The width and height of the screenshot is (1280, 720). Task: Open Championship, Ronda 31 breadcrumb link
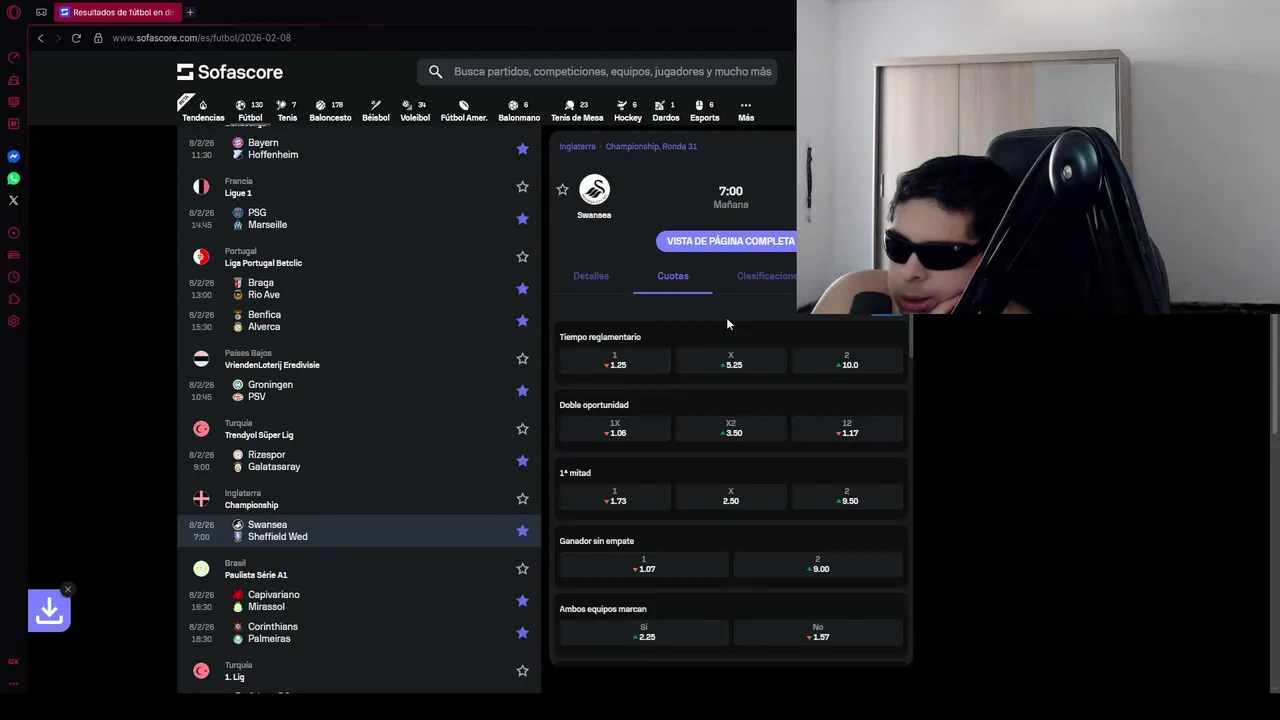[651, 146]
